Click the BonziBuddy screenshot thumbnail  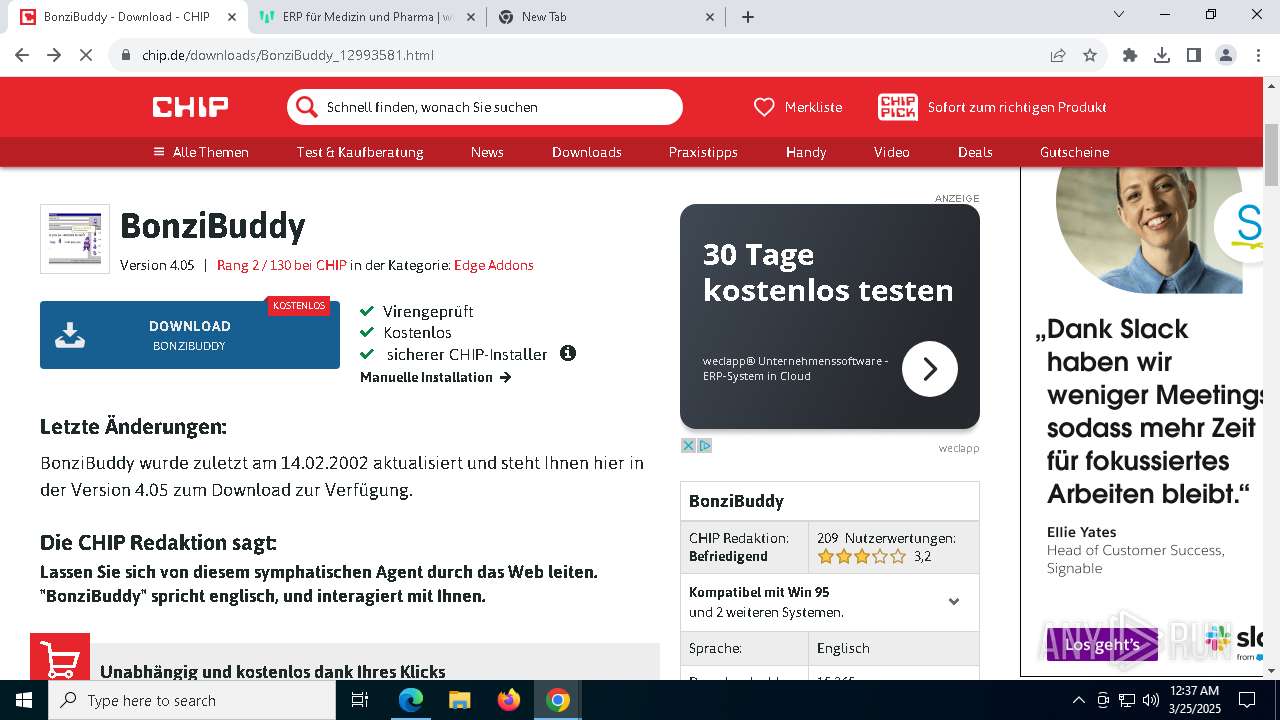tap(75, 239)
